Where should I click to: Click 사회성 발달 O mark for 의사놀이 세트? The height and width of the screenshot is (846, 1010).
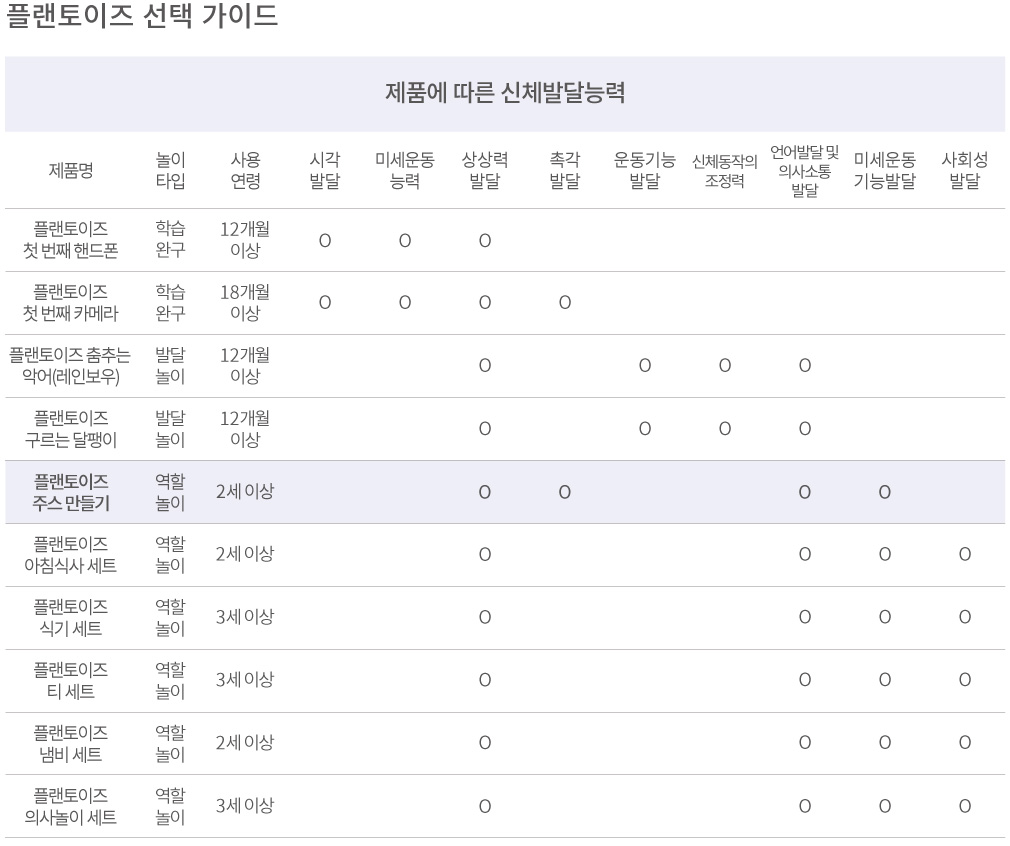pyautogui.click(x=964, y=806)
